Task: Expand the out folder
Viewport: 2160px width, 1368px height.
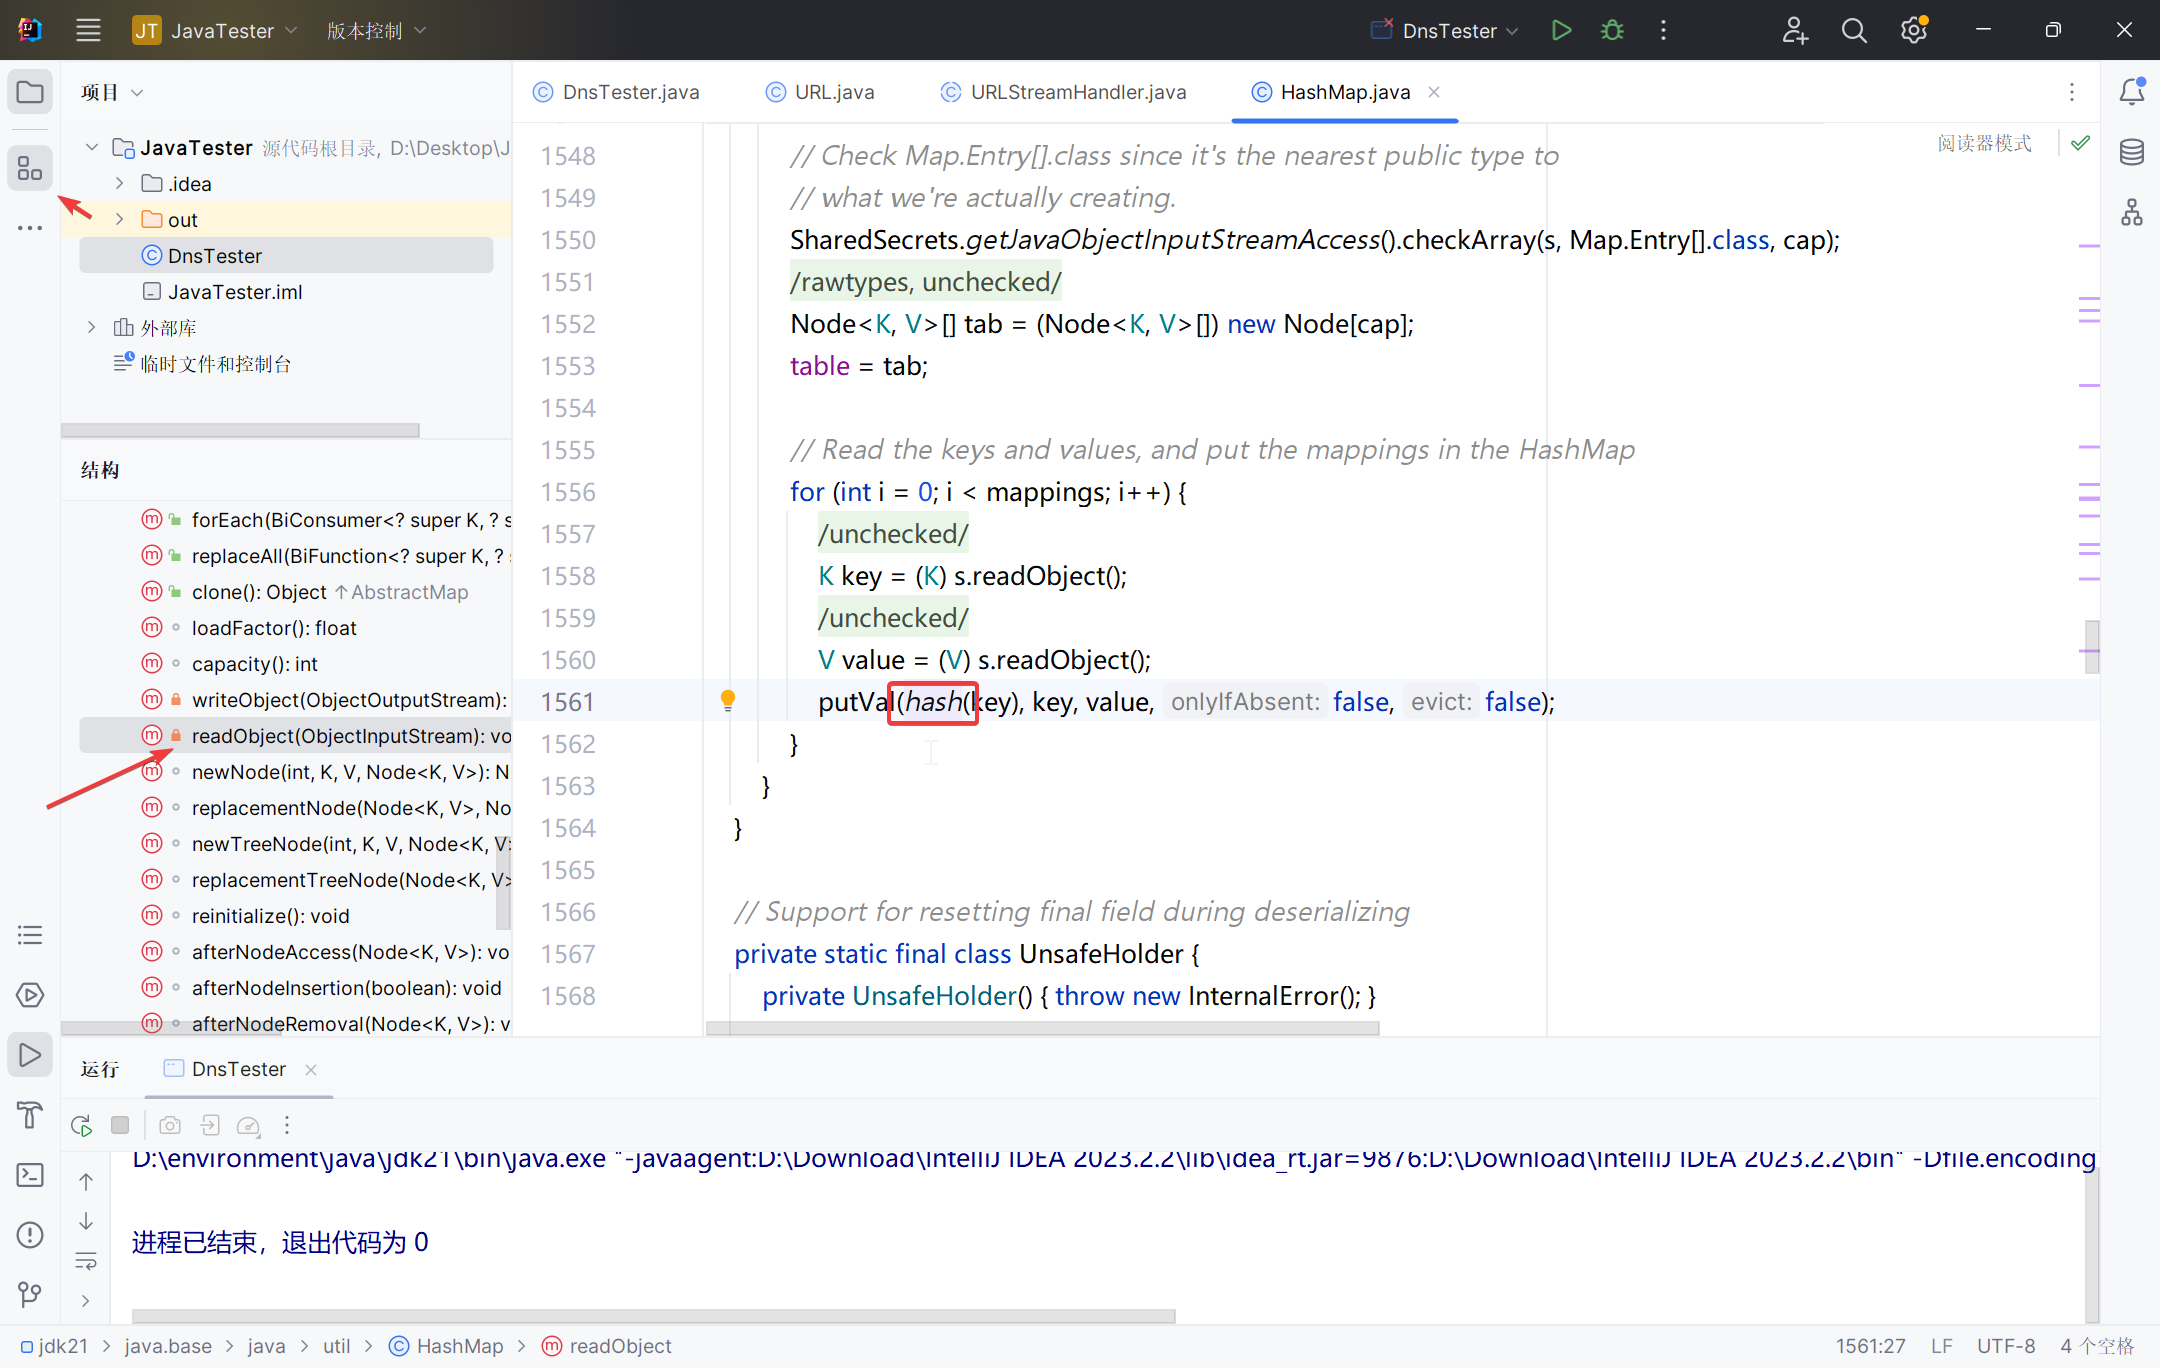Action: [120, 219]
